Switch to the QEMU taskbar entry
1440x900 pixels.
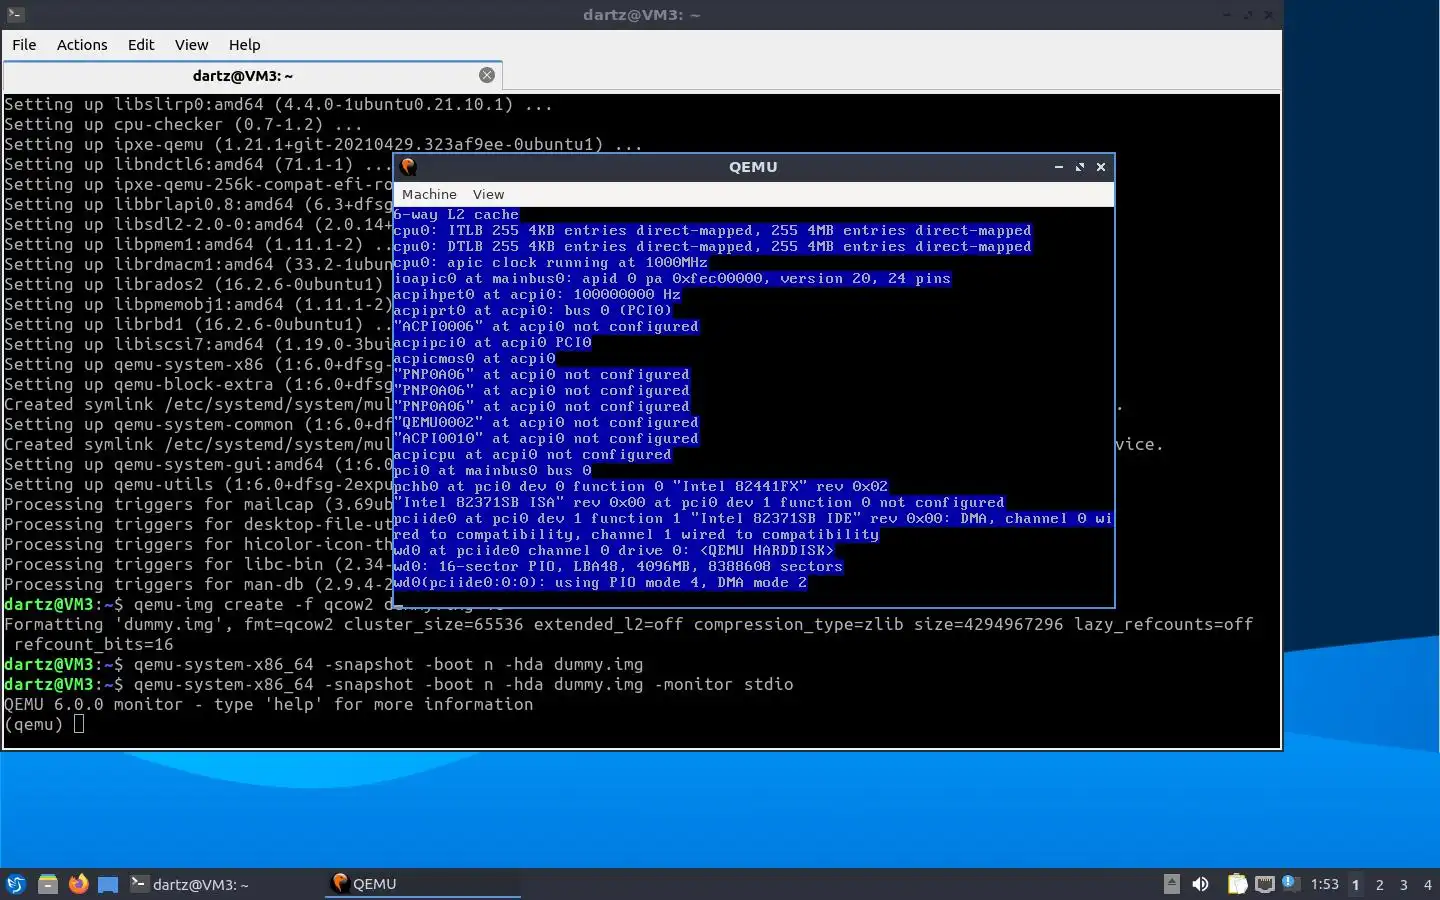(422, 884)
